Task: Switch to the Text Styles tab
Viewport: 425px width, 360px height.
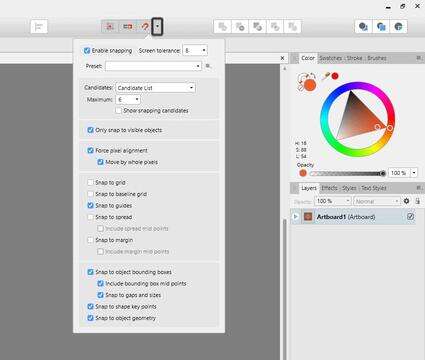Action: pyautogui.click(x=374, y=188)
